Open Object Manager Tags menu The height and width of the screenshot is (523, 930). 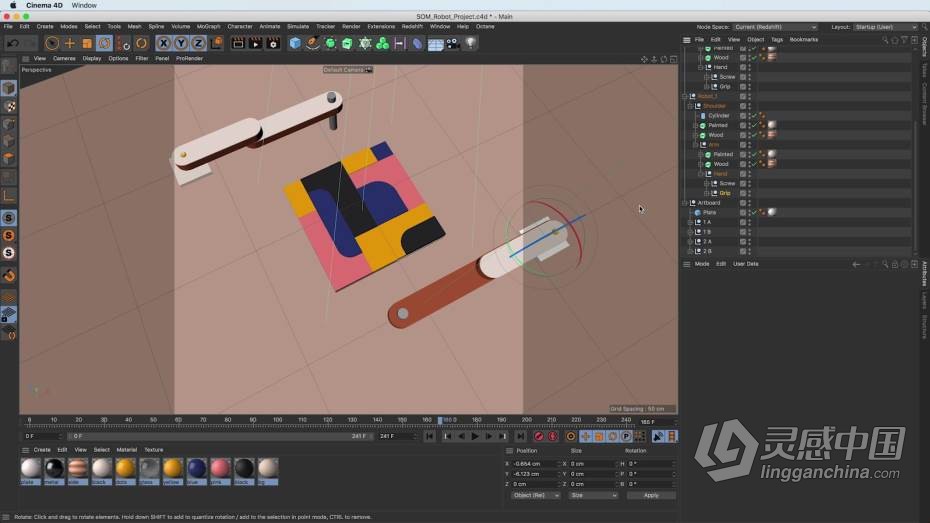pyautogui.click(x=777, y=40)
